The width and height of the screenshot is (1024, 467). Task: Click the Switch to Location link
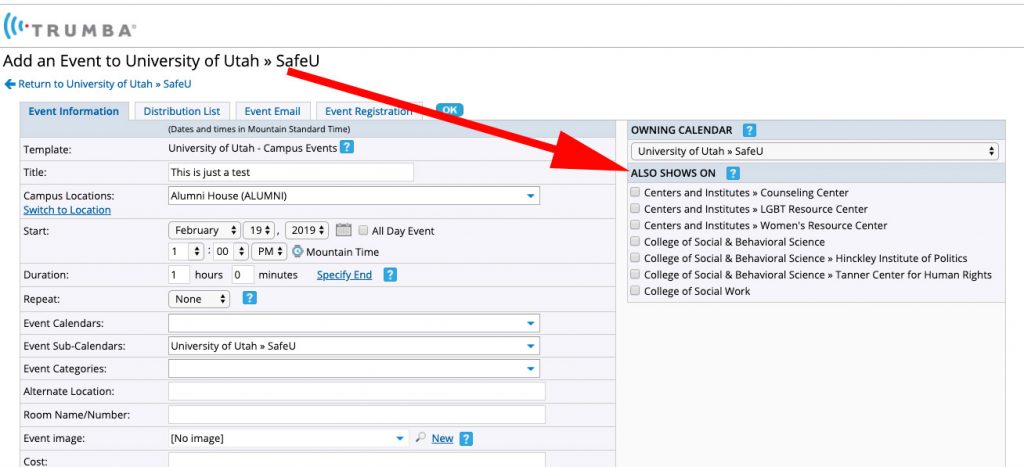coord(67,210)
